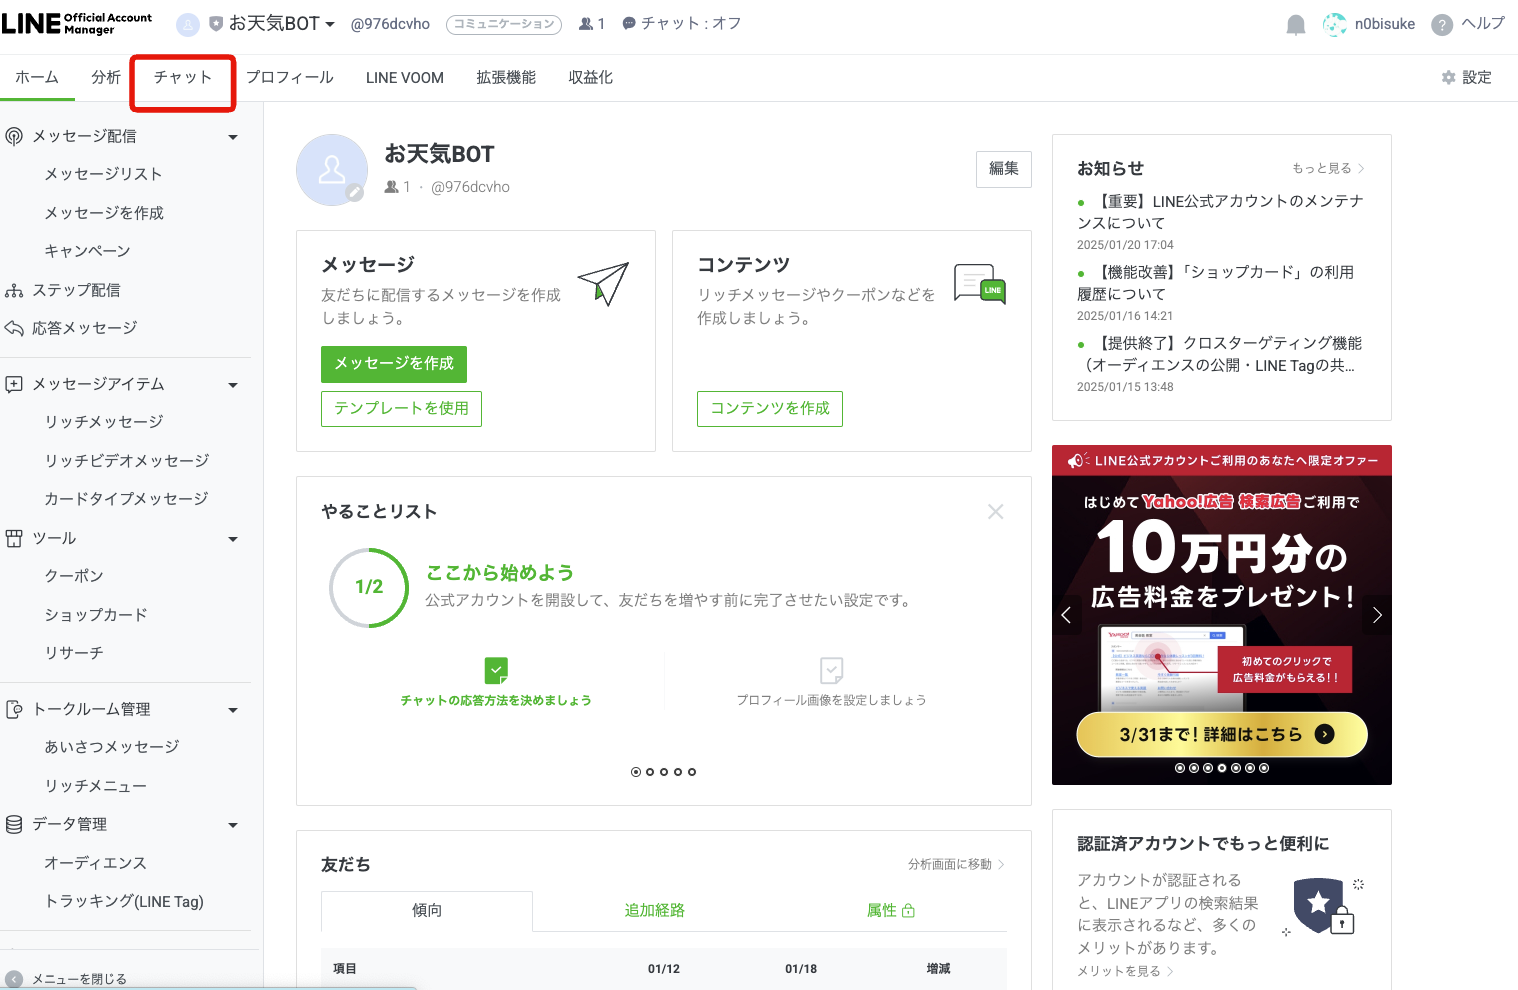
Task: Close the やることリスト panel
Action: pyautogui.click(x=996, y=512)
